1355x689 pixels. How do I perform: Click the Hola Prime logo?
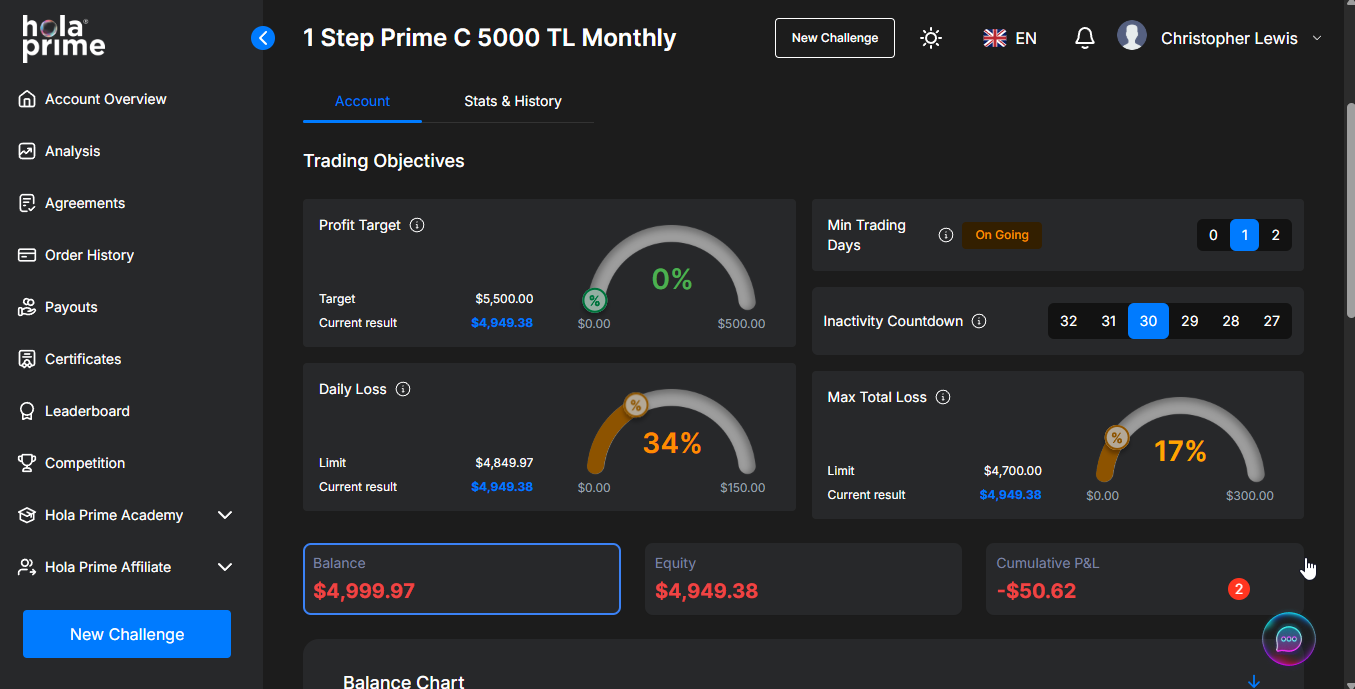64,39
